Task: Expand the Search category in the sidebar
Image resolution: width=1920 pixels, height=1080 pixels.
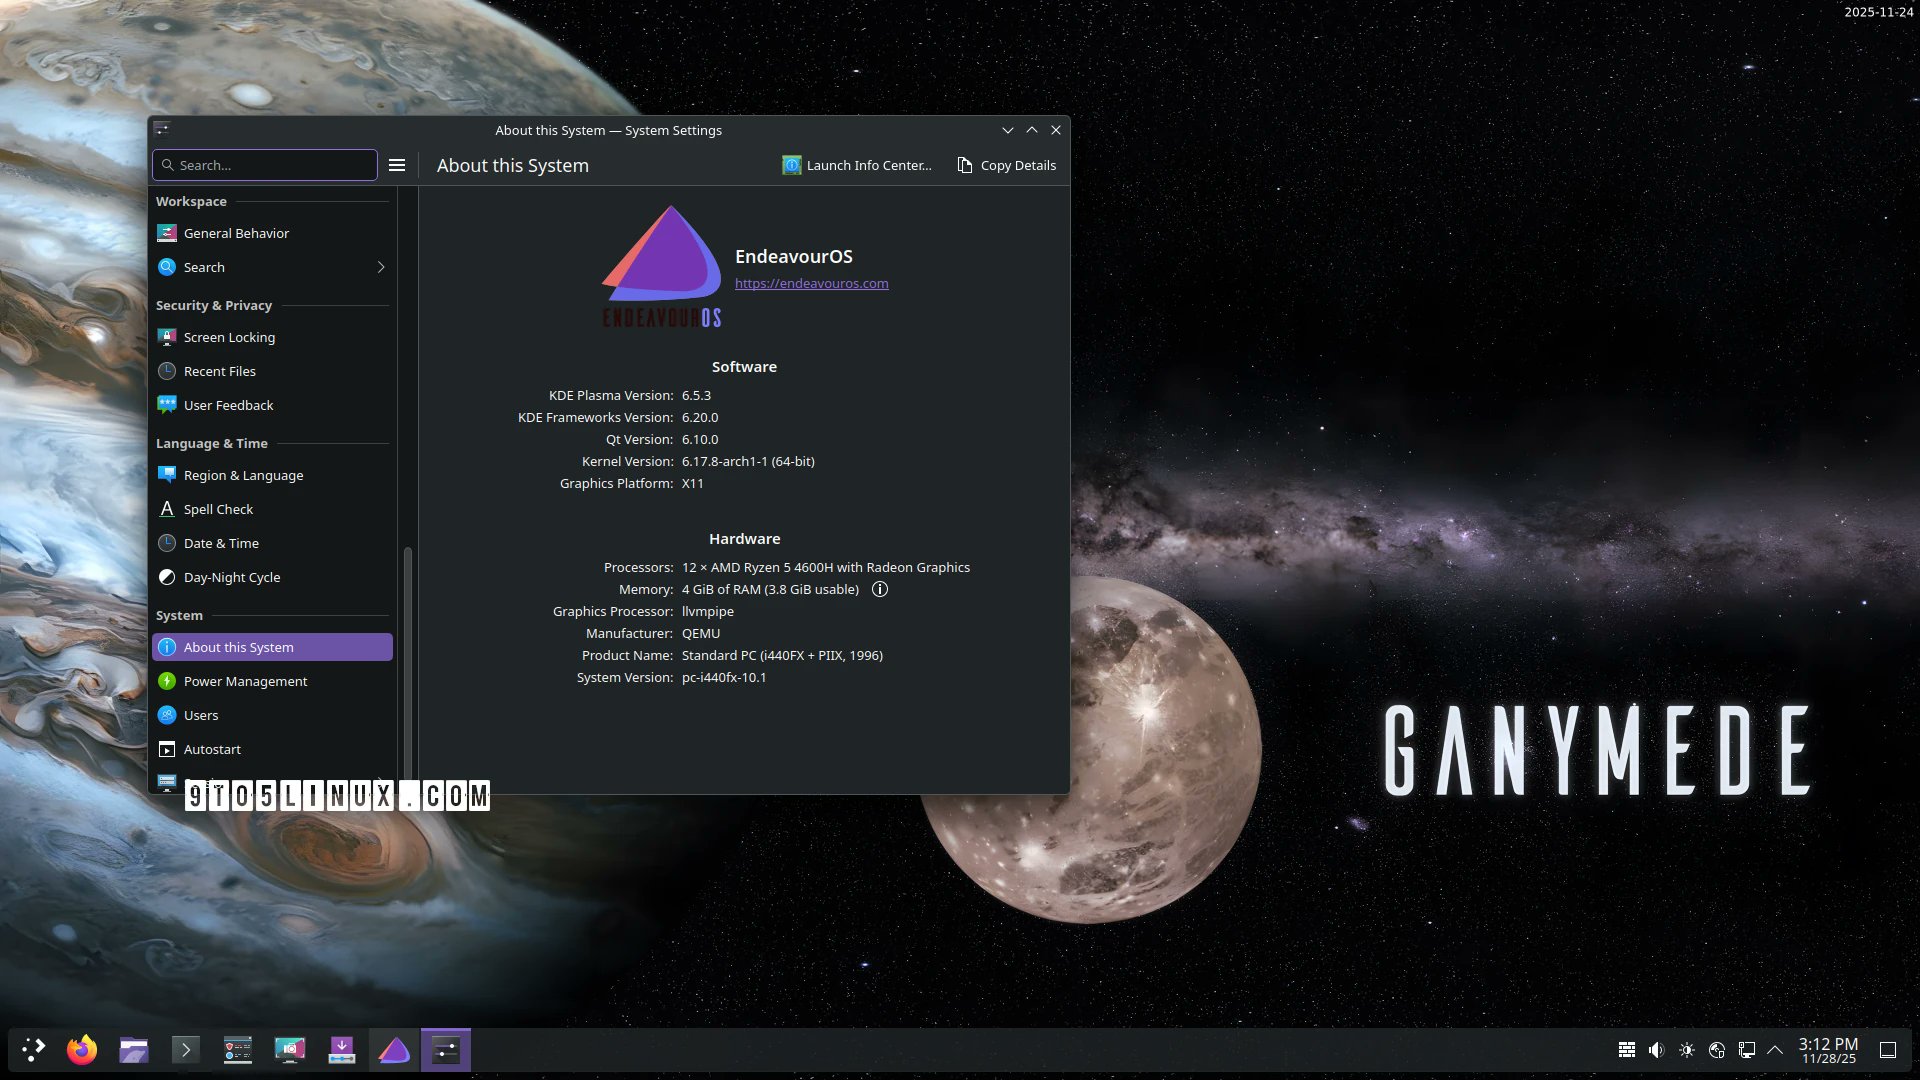Action: [x=380, y=267]
